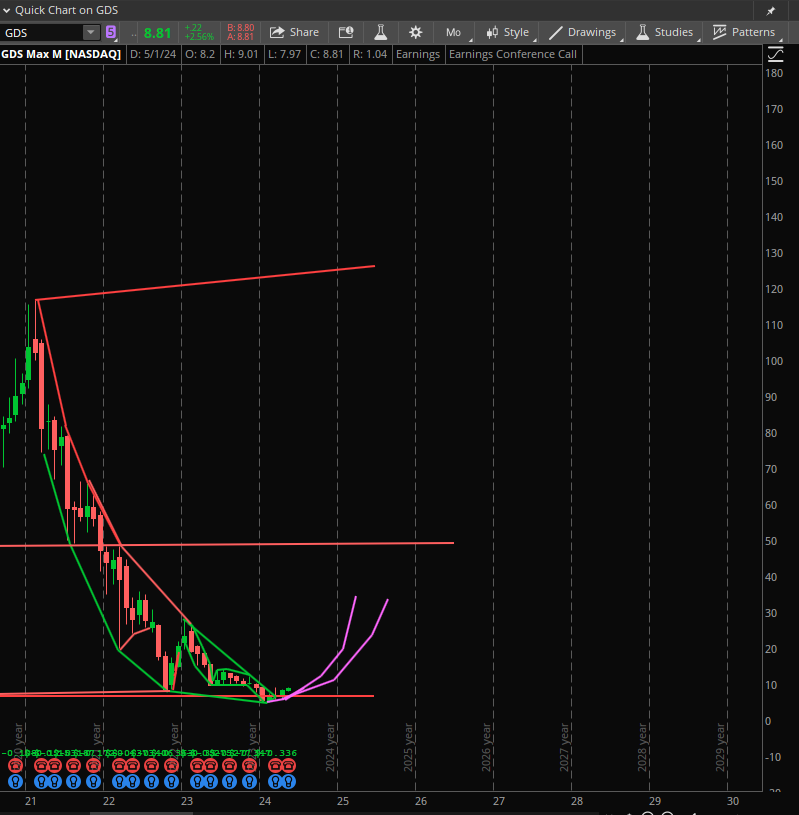Click the first blue lightbulb right of the 24 year line
Viewport: 799px width, 815px height.
coord(276,781)
